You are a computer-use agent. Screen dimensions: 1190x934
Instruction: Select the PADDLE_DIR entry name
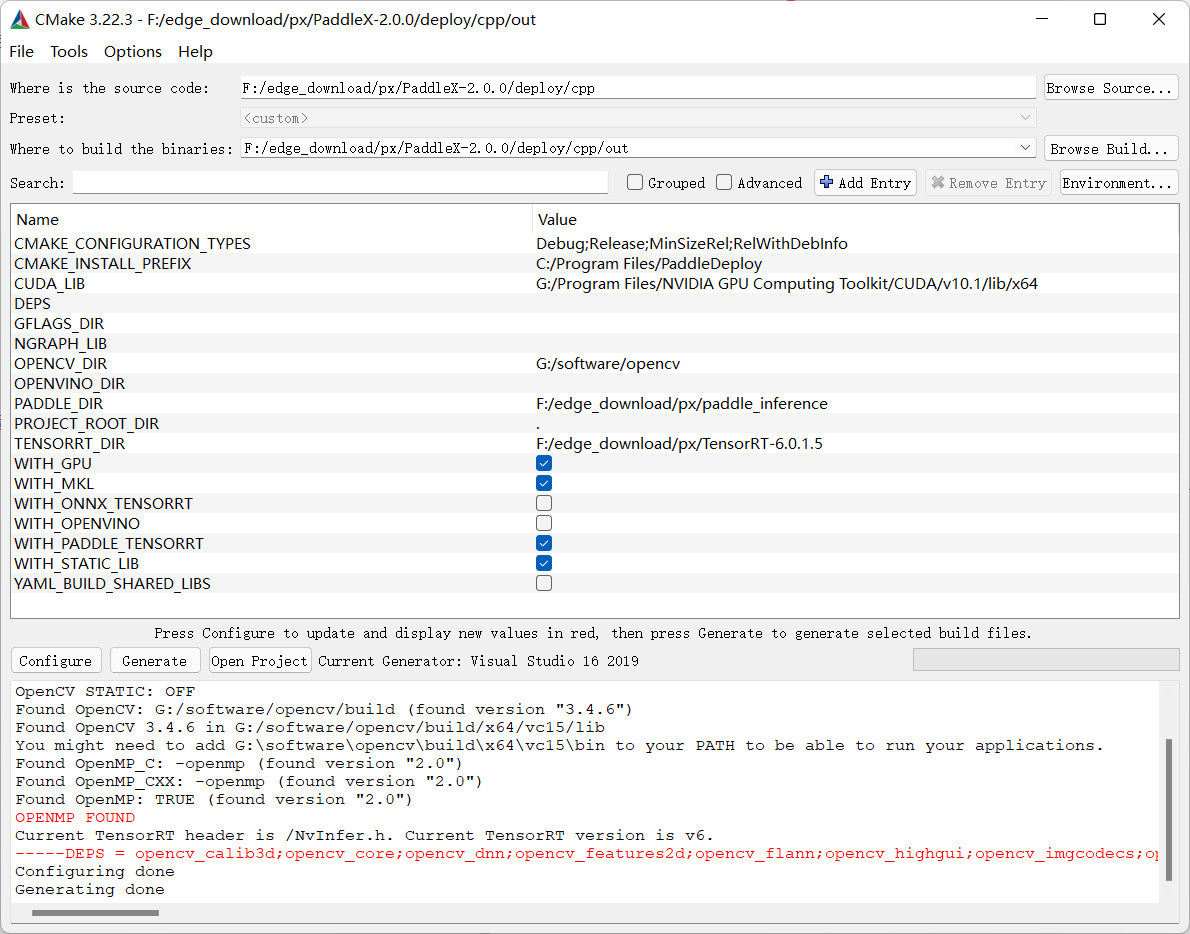click(x=58, y=404)
